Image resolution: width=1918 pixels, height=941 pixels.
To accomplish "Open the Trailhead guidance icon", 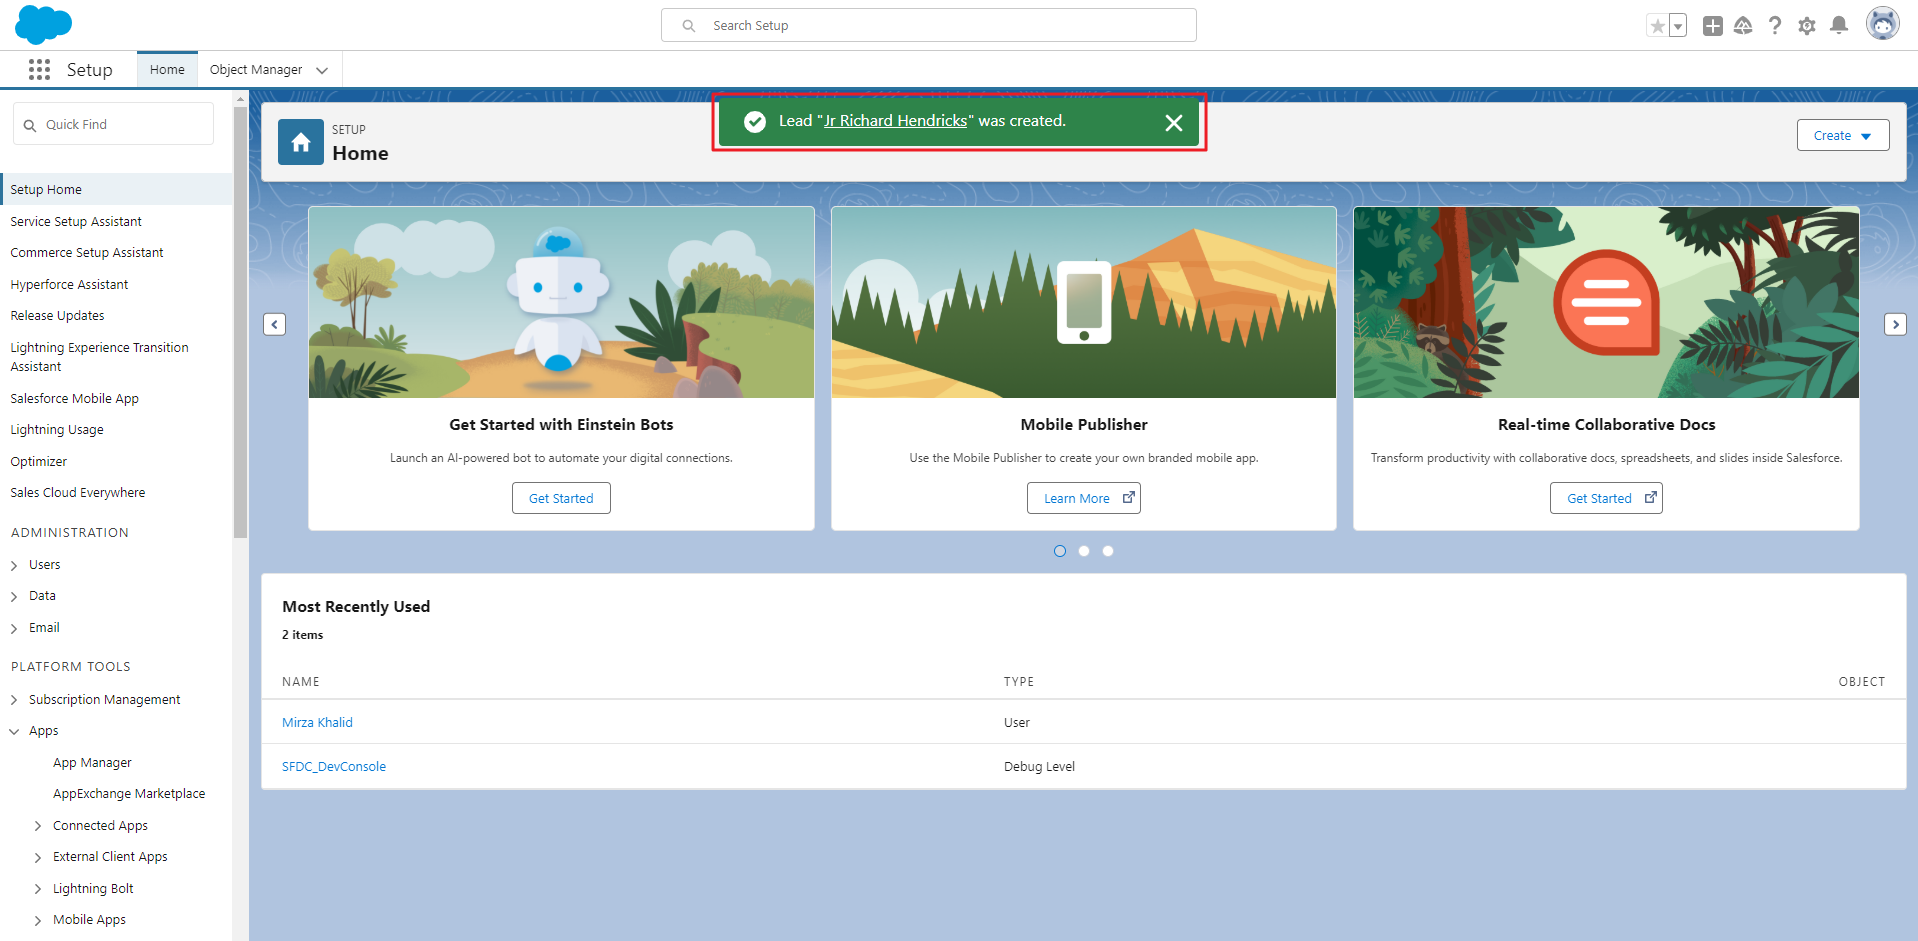I will (x=1743, y=26).
